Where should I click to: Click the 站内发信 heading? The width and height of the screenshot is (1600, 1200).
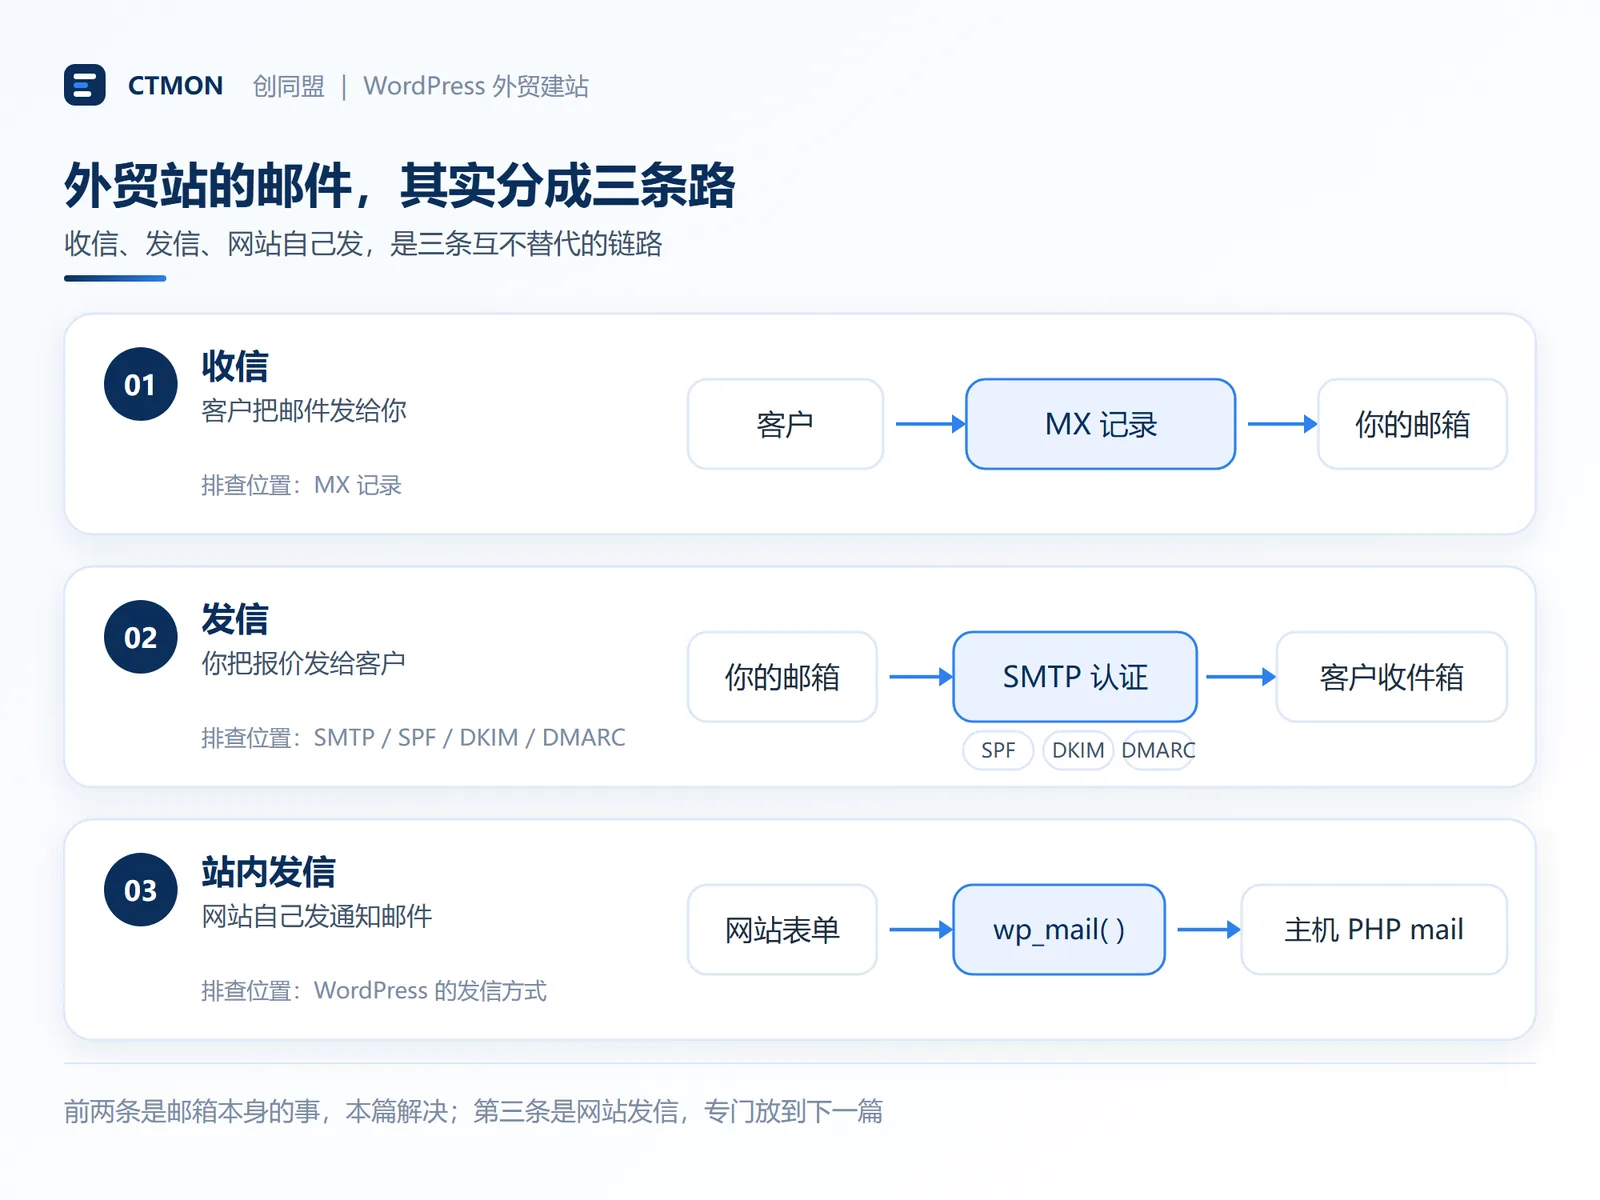coord(268,872)
